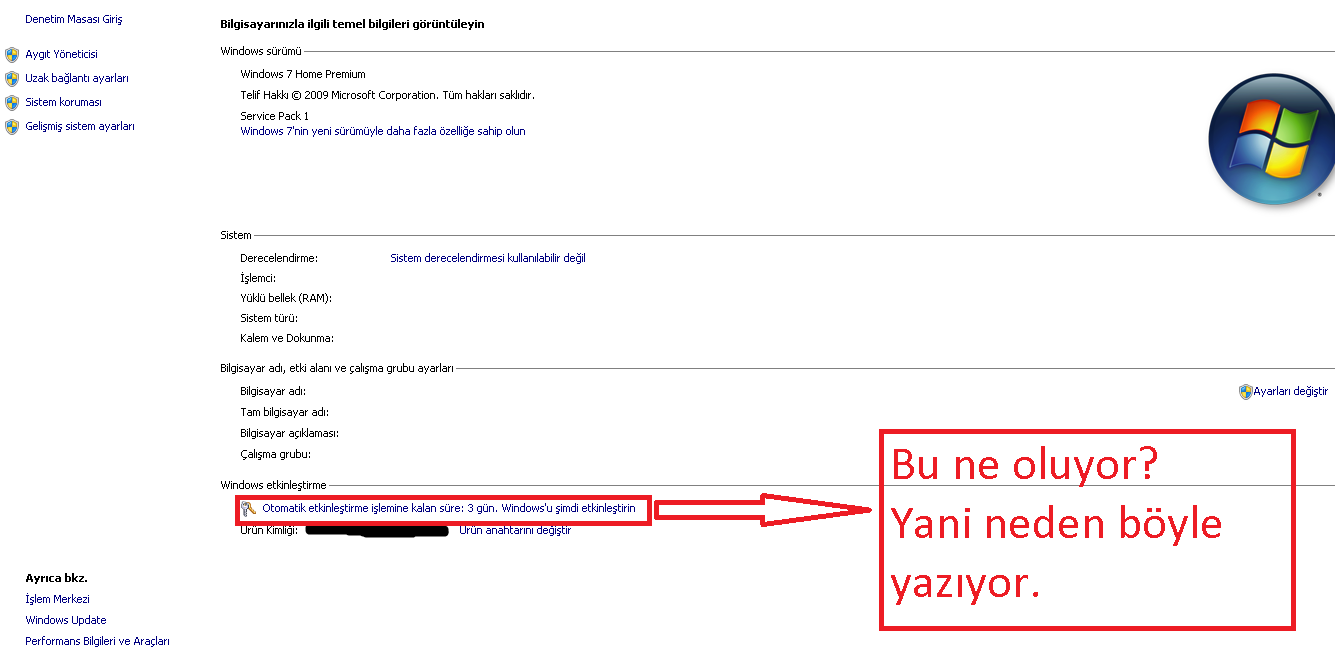Open Gelişmiş sistem ayarları link

[80, 127]
